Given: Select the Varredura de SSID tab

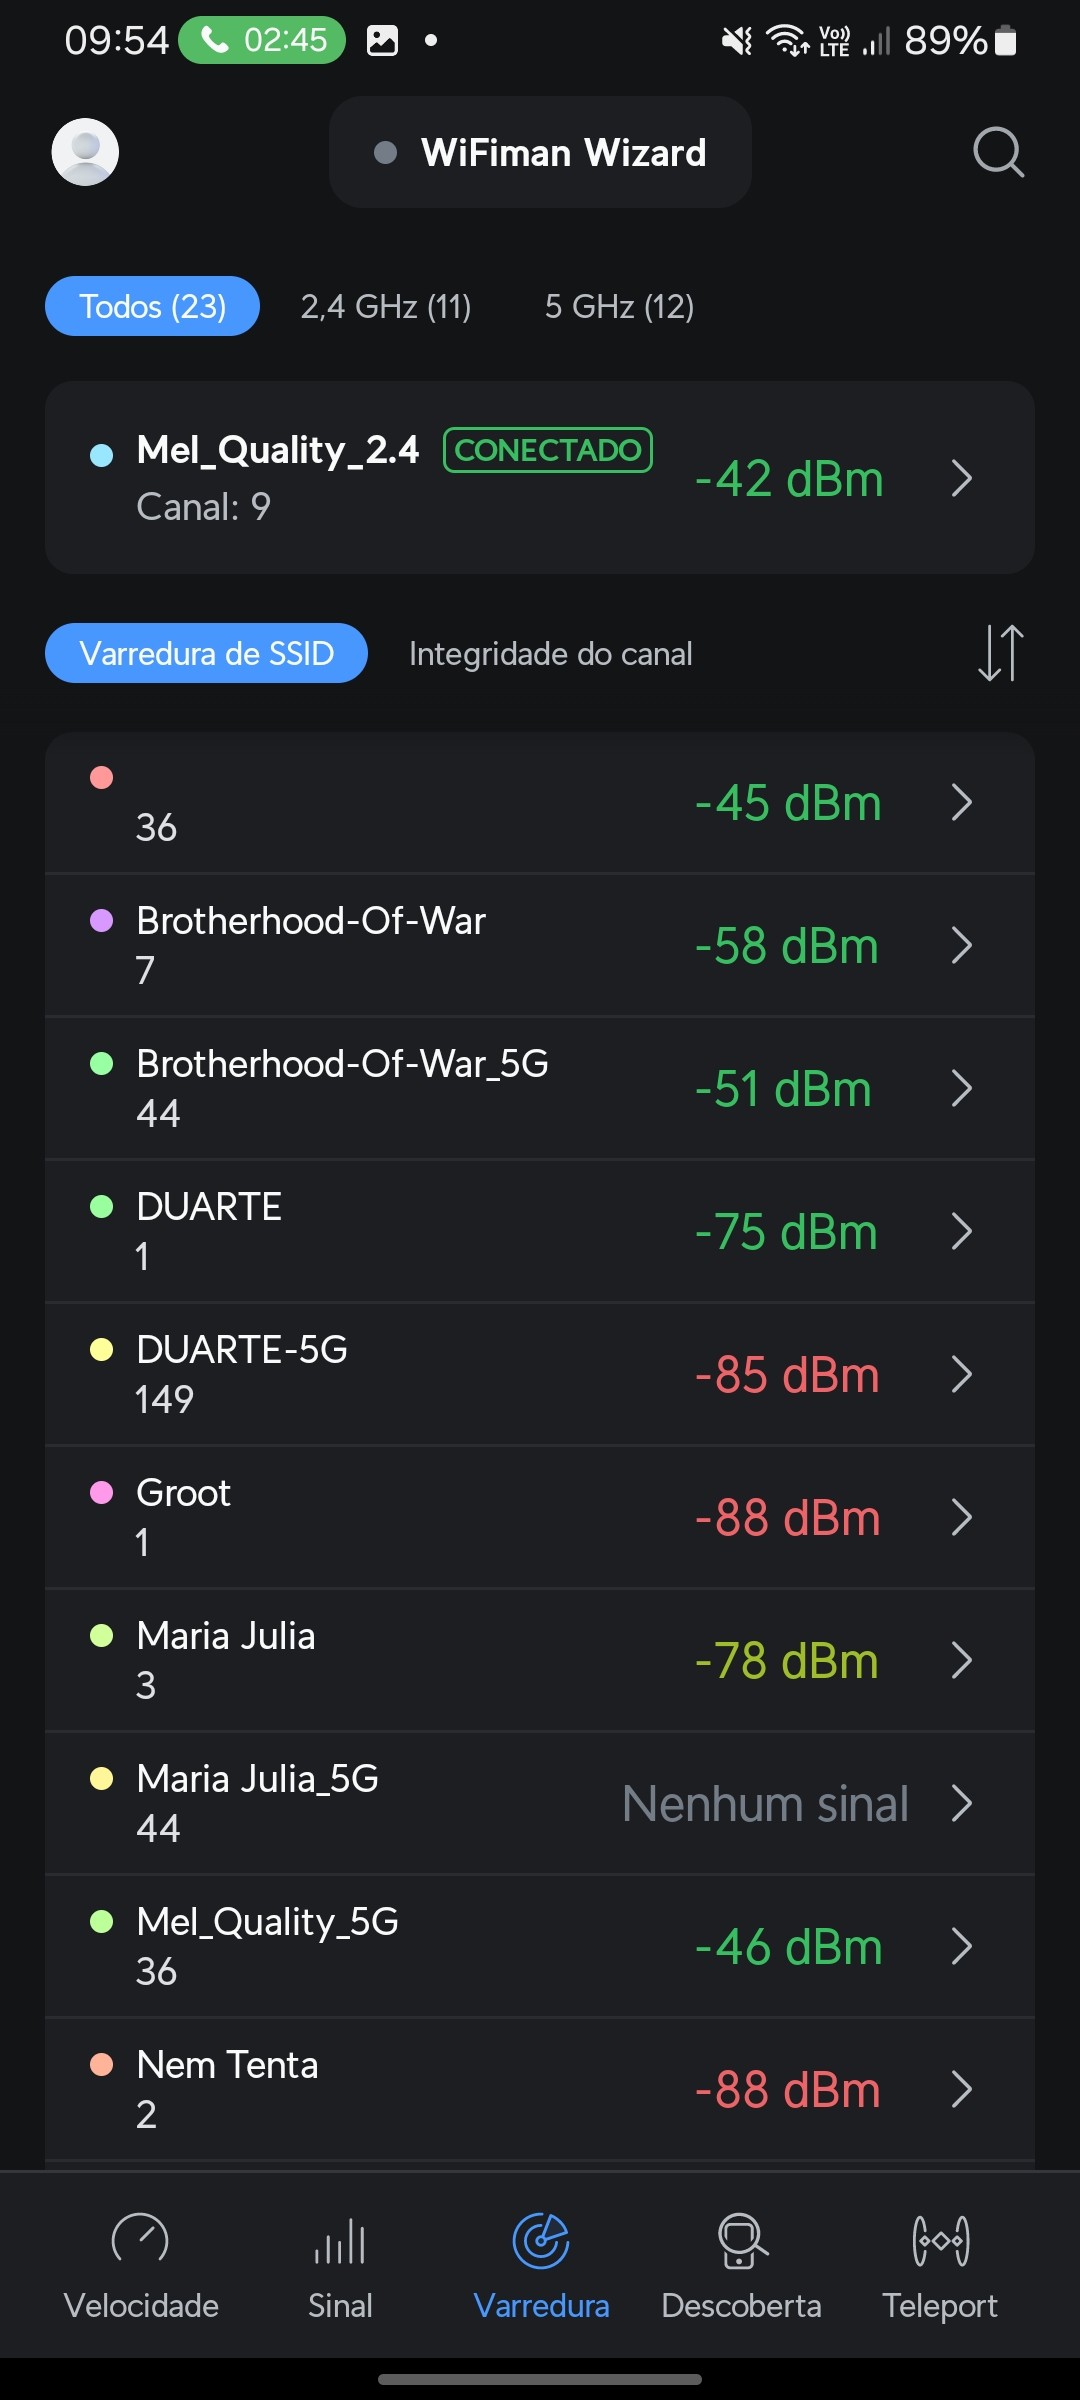Looking at the screenshot, I should (206, 653).
